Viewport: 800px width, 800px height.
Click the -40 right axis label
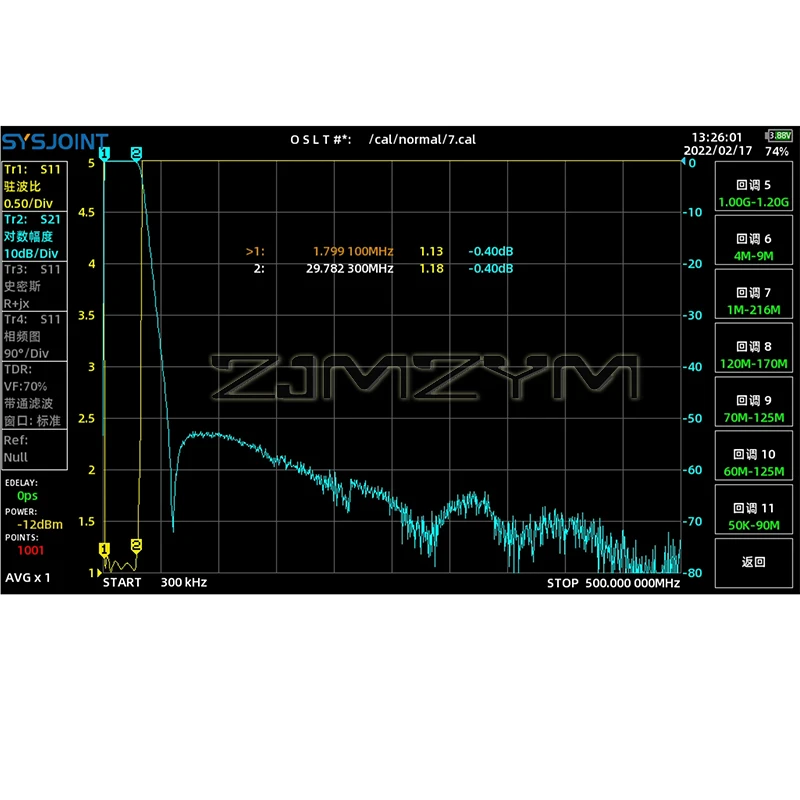tap(692, 367)
